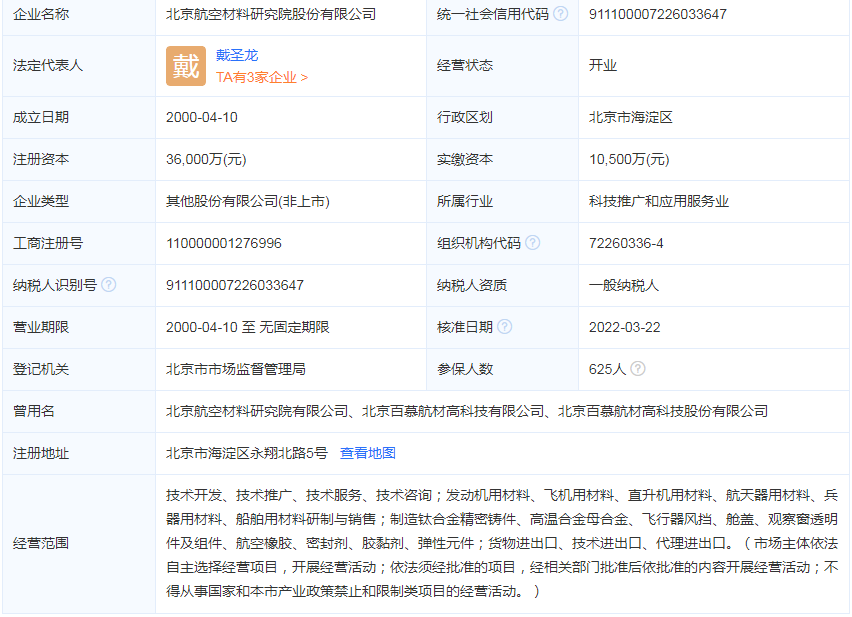Click paid-in capital 10,500万(元)
Viewport: 852px width, 617px height.
[x=629, y=159]
